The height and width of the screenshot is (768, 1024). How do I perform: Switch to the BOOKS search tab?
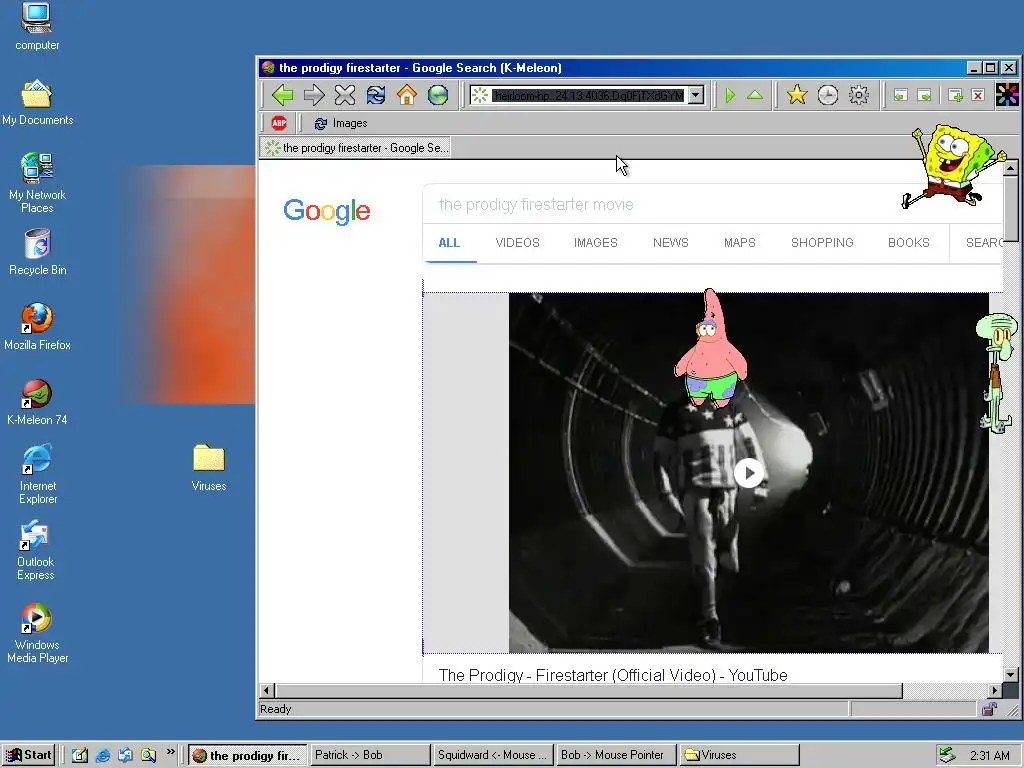click(x=908, y=242)
